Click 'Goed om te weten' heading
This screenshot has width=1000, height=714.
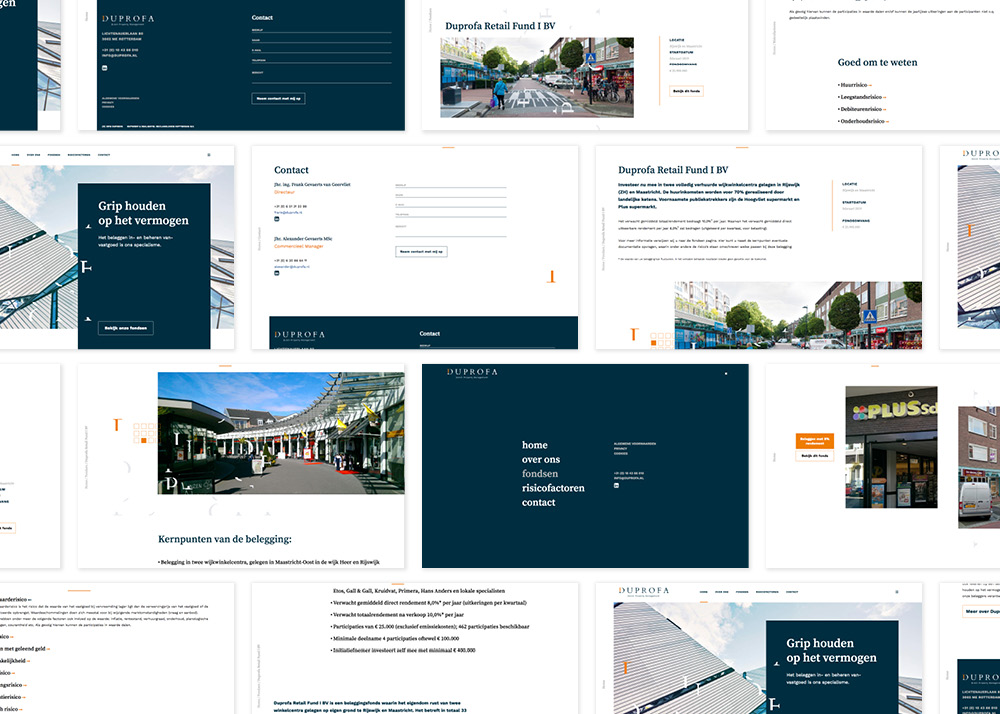click(x=878, y=62)
